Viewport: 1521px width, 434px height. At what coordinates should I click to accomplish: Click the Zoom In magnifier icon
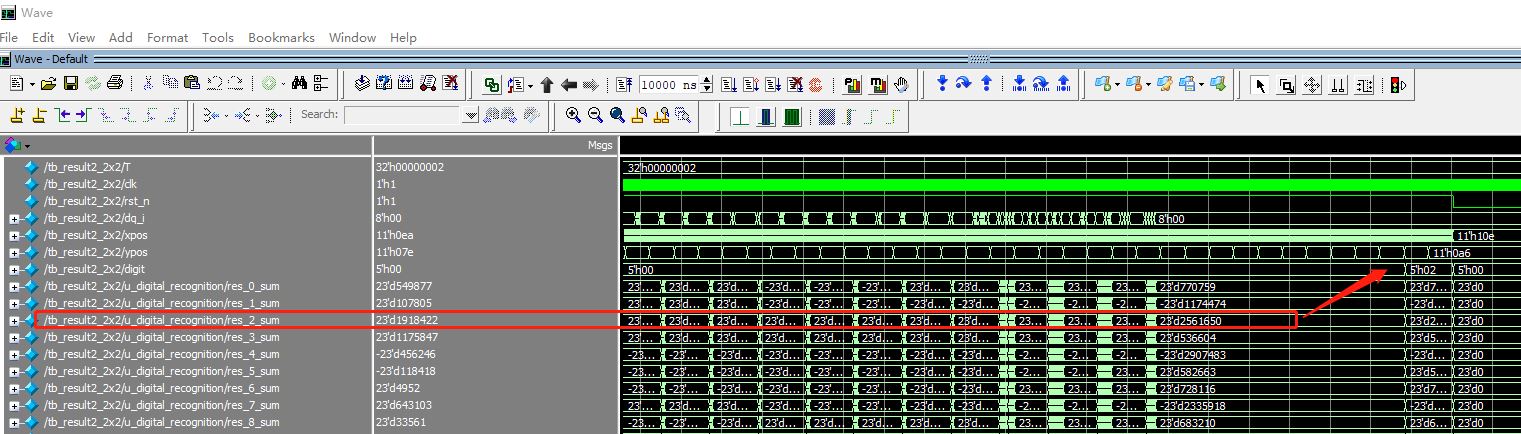[572, 115]
